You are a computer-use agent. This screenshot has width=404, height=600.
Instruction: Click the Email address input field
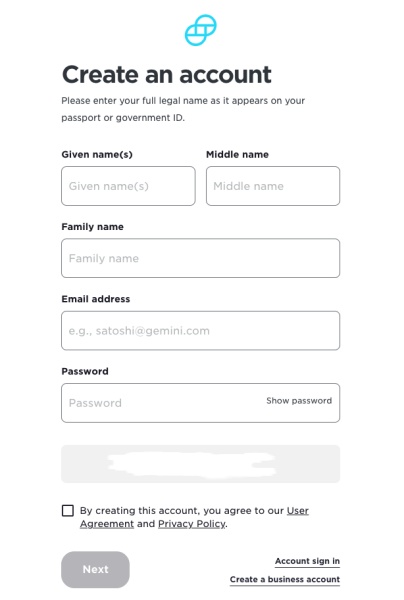tap(200, 331)
